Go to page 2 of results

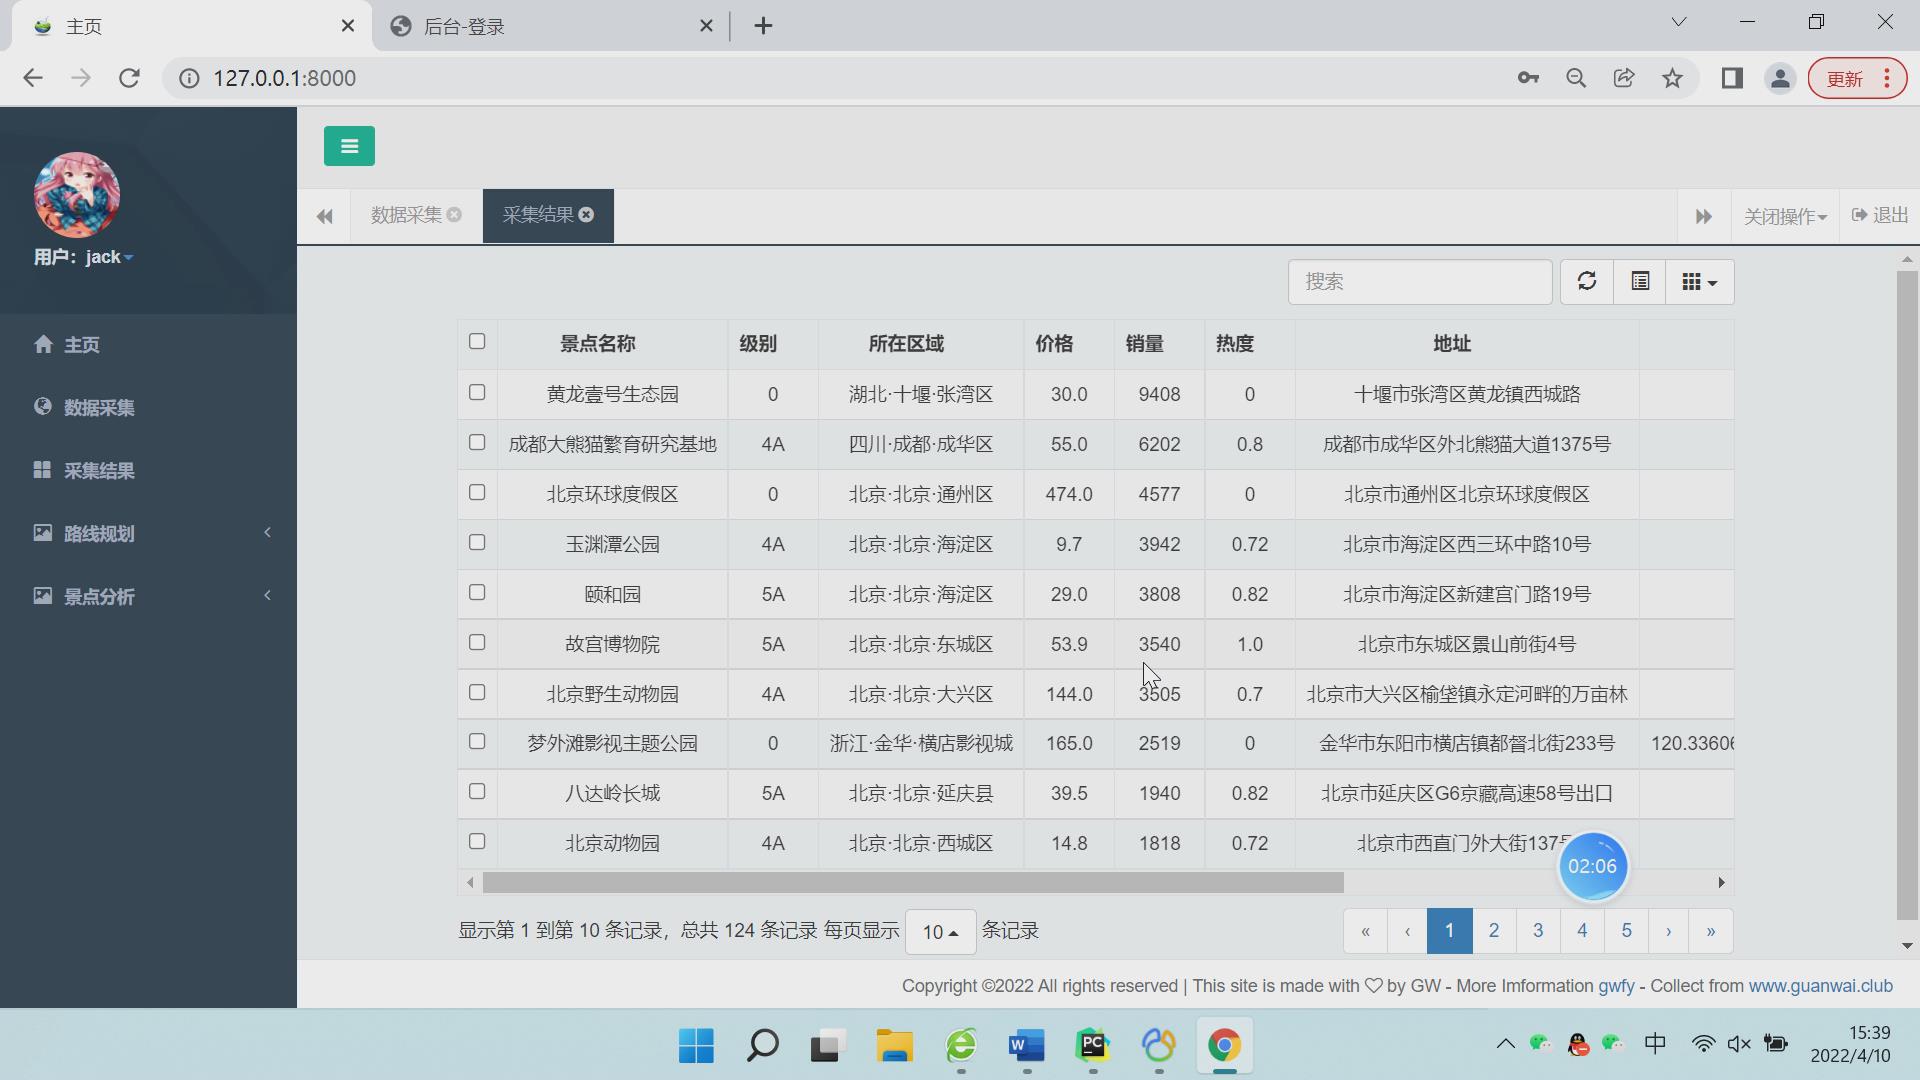[1493, 930]
